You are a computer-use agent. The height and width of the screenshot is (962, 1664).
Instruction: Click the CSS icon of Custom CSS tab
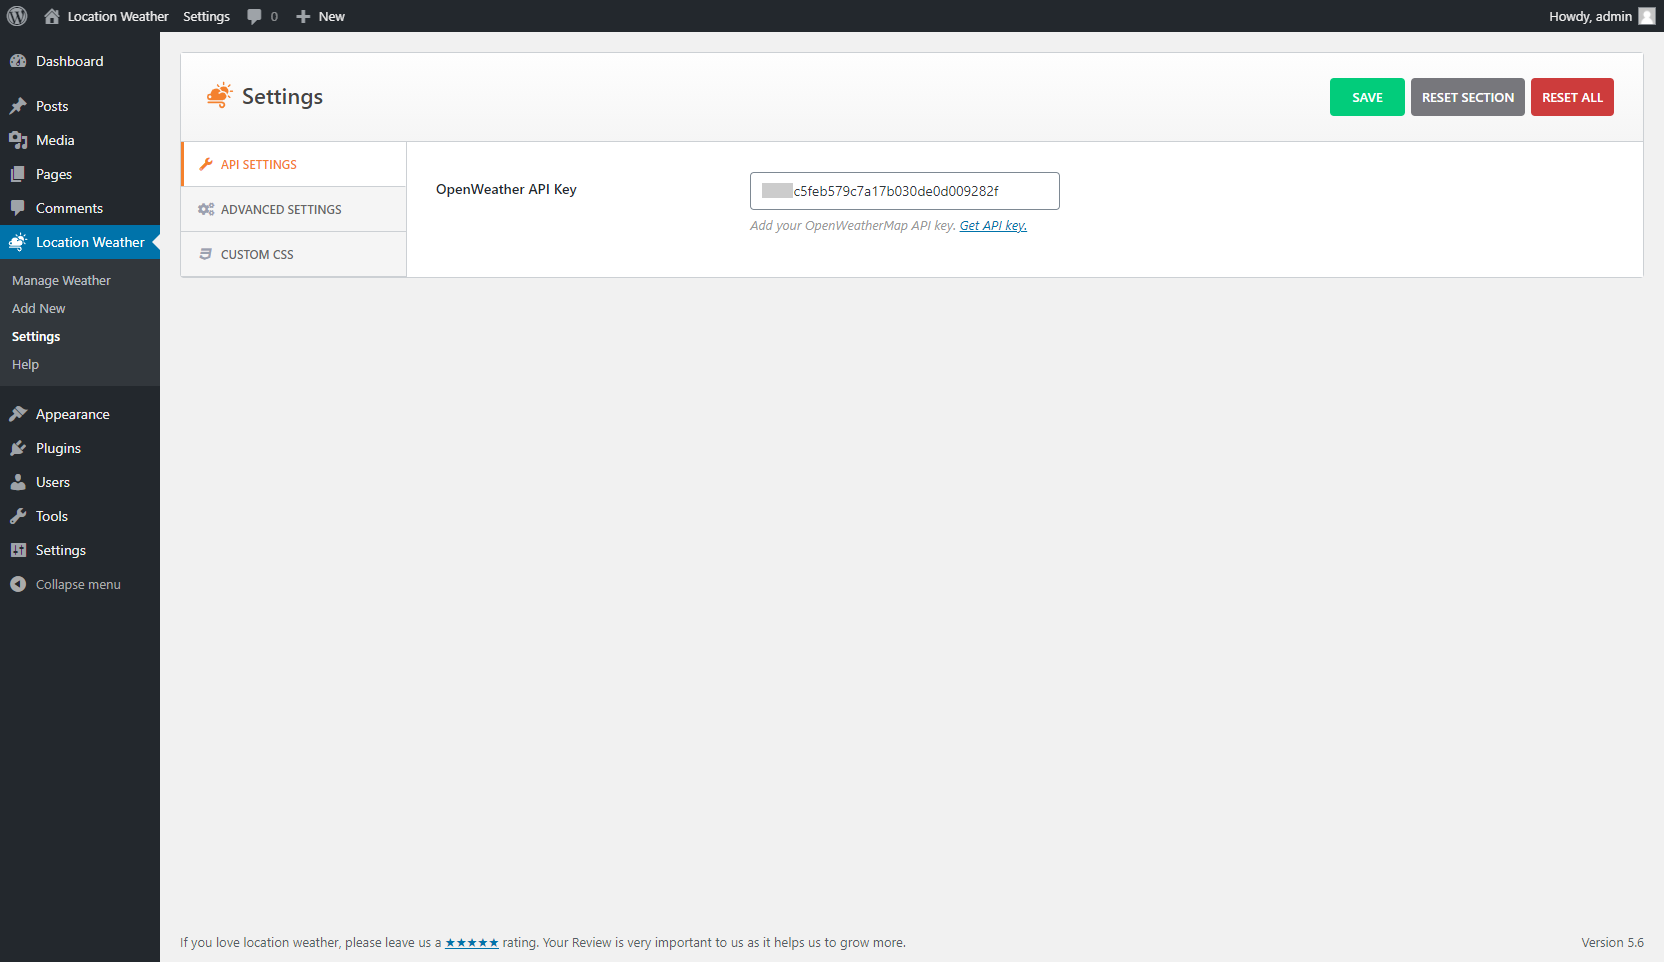[206, 254]
